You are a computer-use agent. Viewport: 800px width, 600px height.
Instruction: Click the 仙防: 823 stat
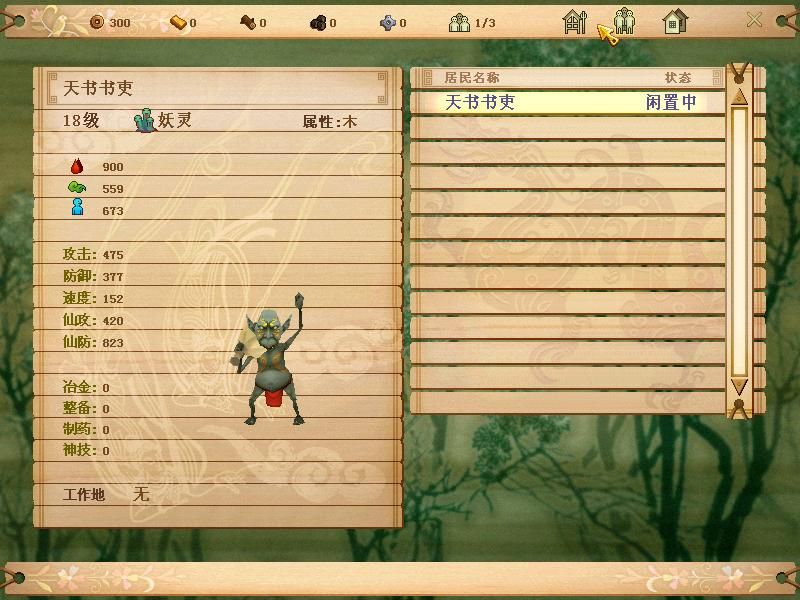[x=93, y=342]
